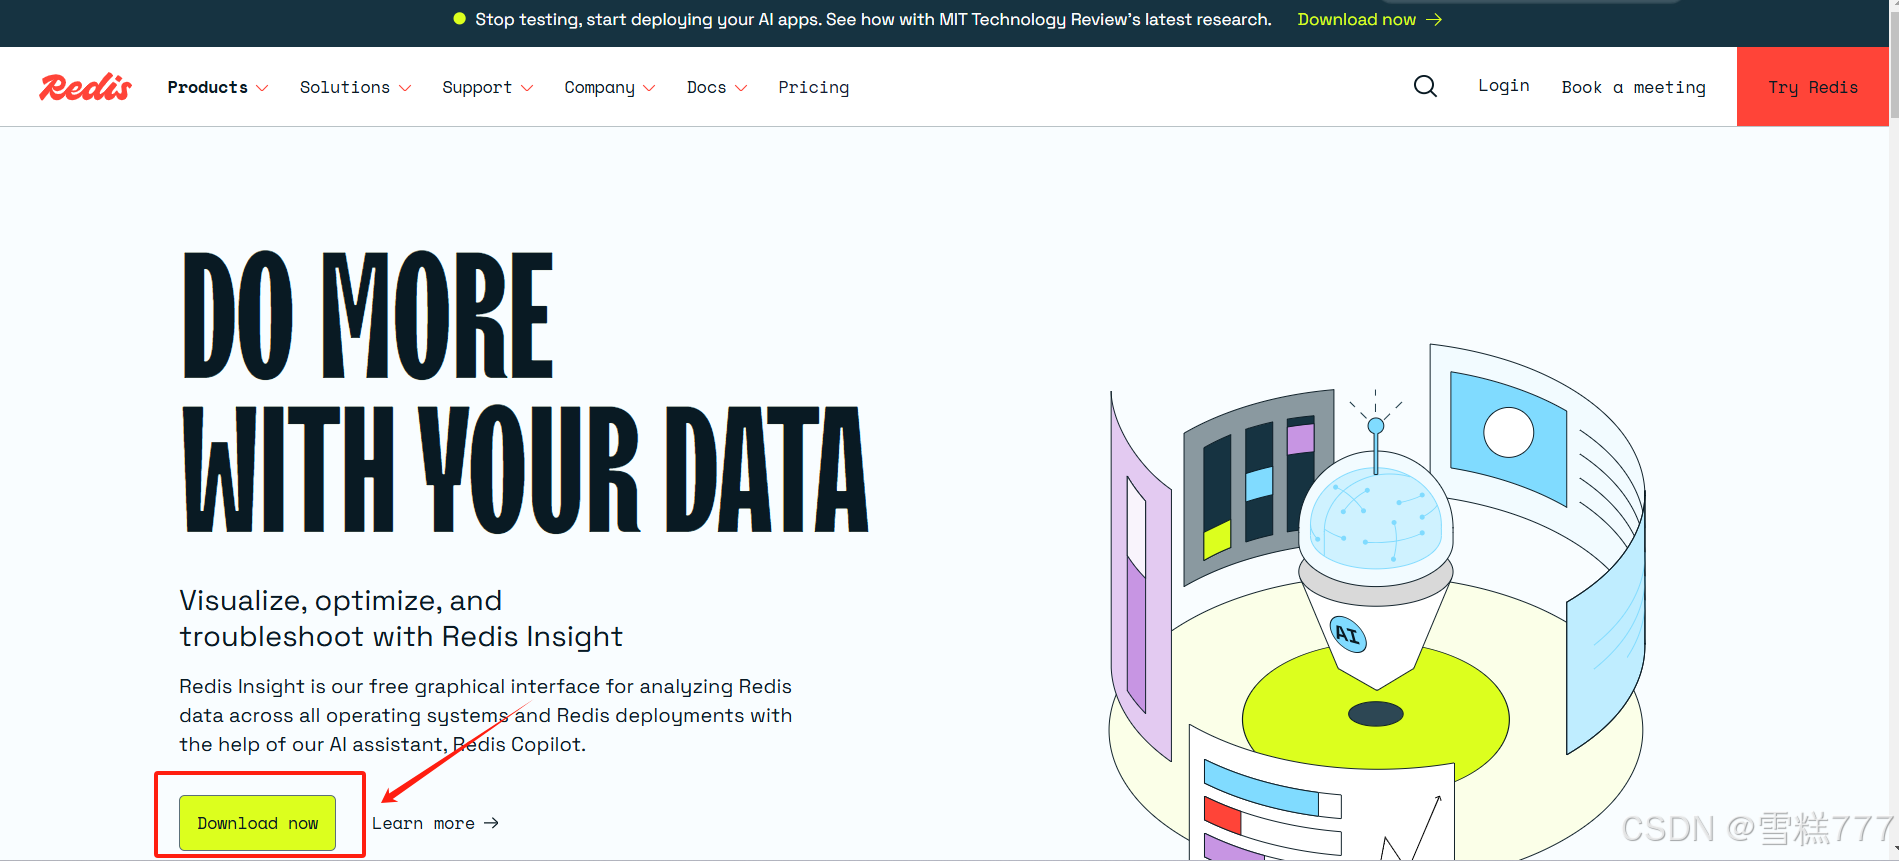Click the arrow after Learn more
Image resolution: width=1899 pixels, height=861 pixels.
pyautogui.click(x=491, y=823)
